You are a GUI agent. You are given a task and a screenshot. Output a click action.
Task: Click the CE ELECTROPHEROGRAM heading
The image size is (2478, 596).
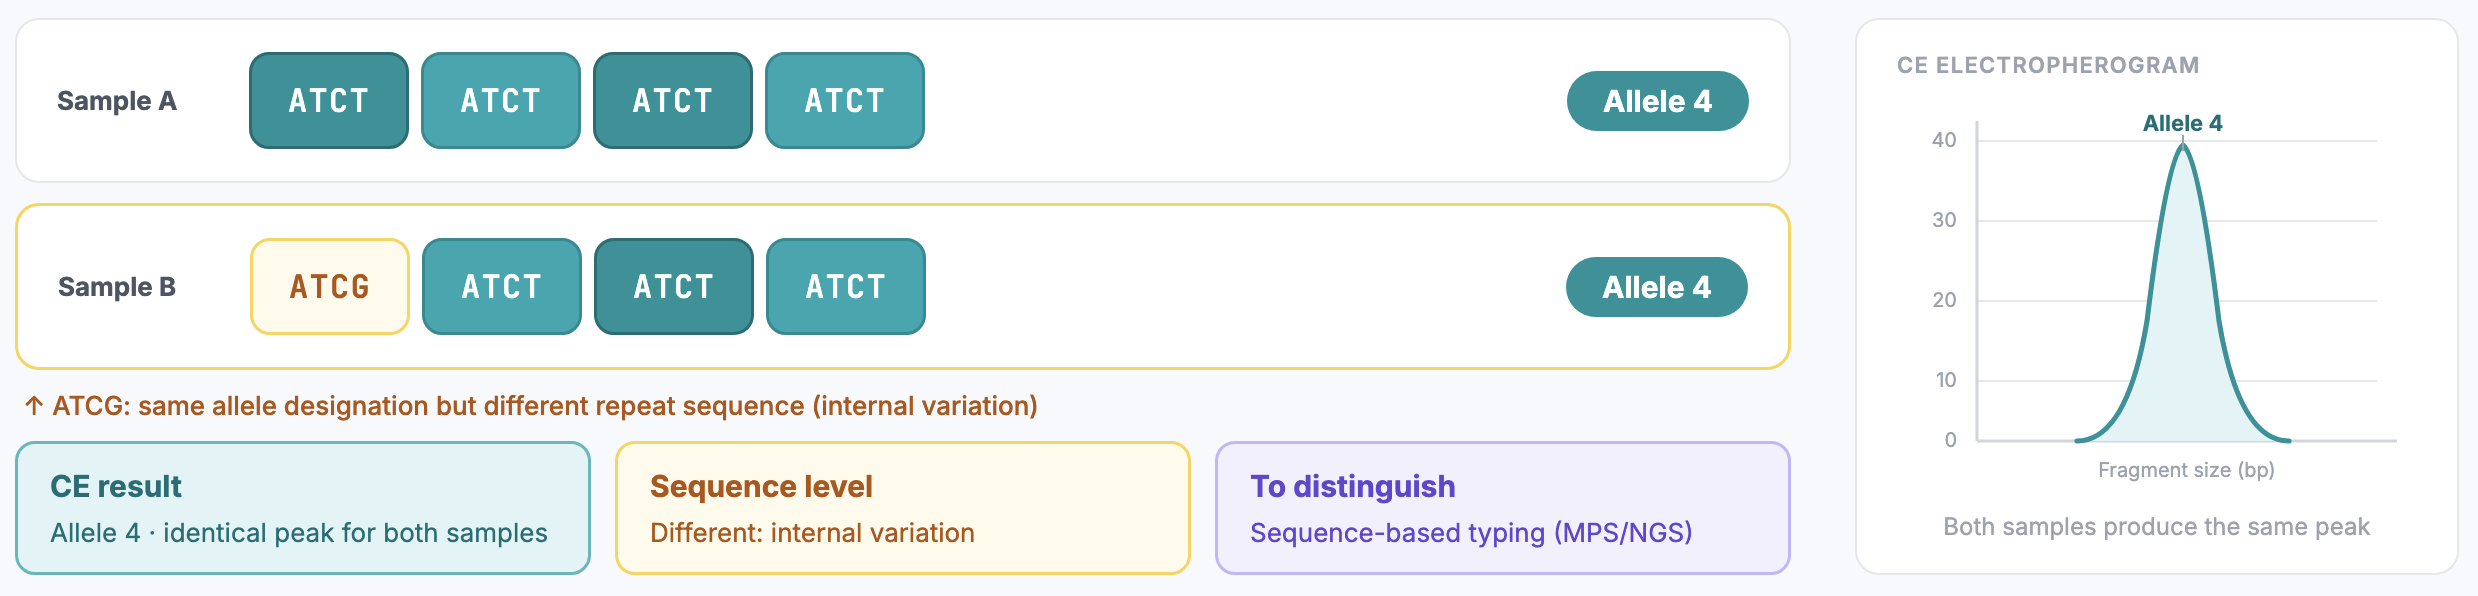pos(2048,65)
